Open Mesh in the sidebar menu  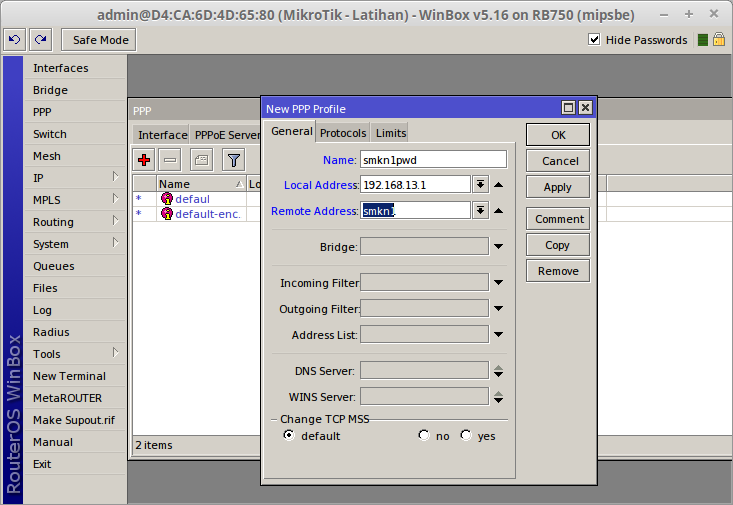[75, 156]
